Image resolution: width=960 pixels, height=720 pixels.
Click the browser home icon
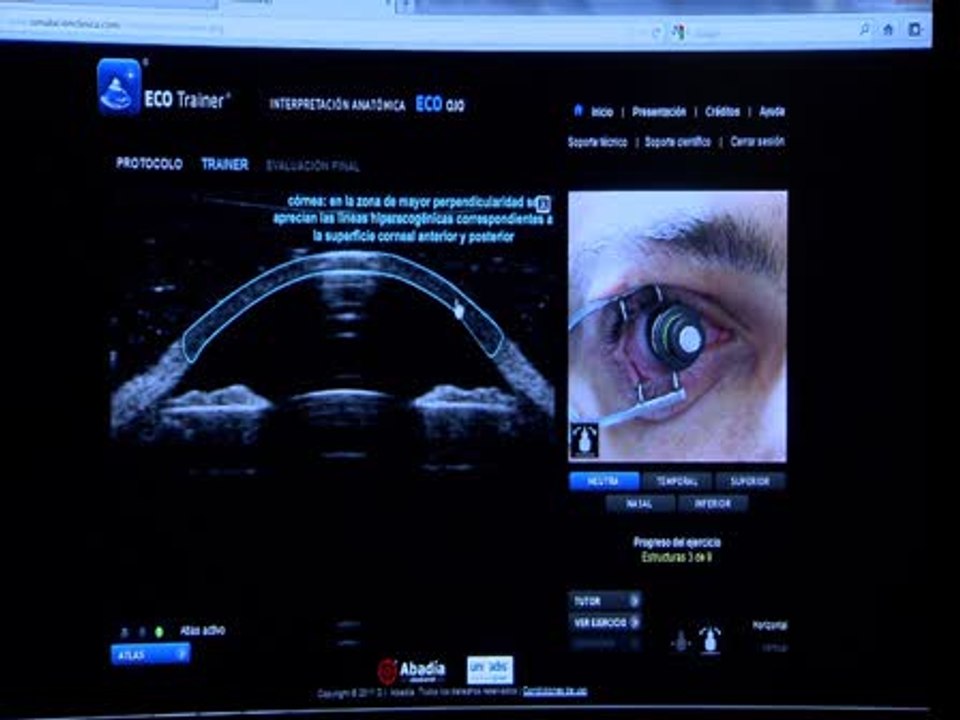(888, 29)
